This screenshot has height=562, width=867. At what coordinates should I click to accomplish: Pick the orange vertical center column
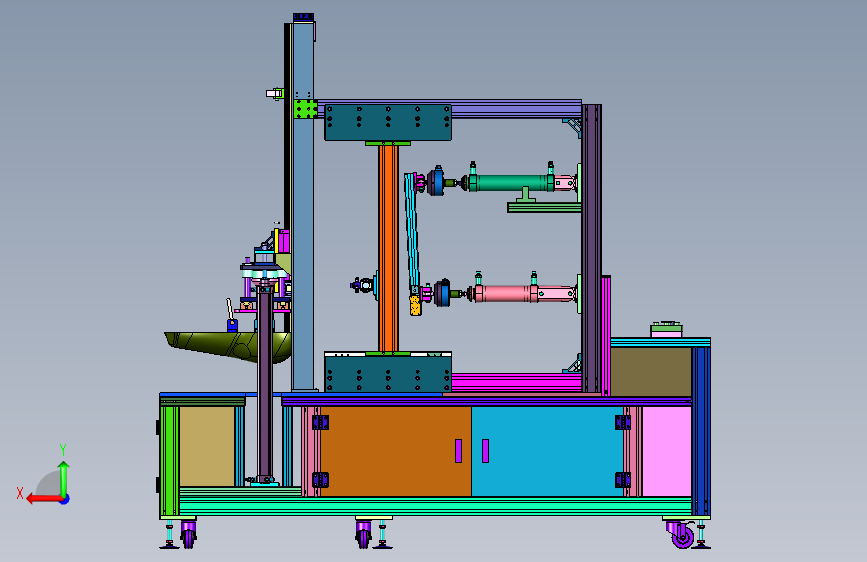[x=388, y=248]
